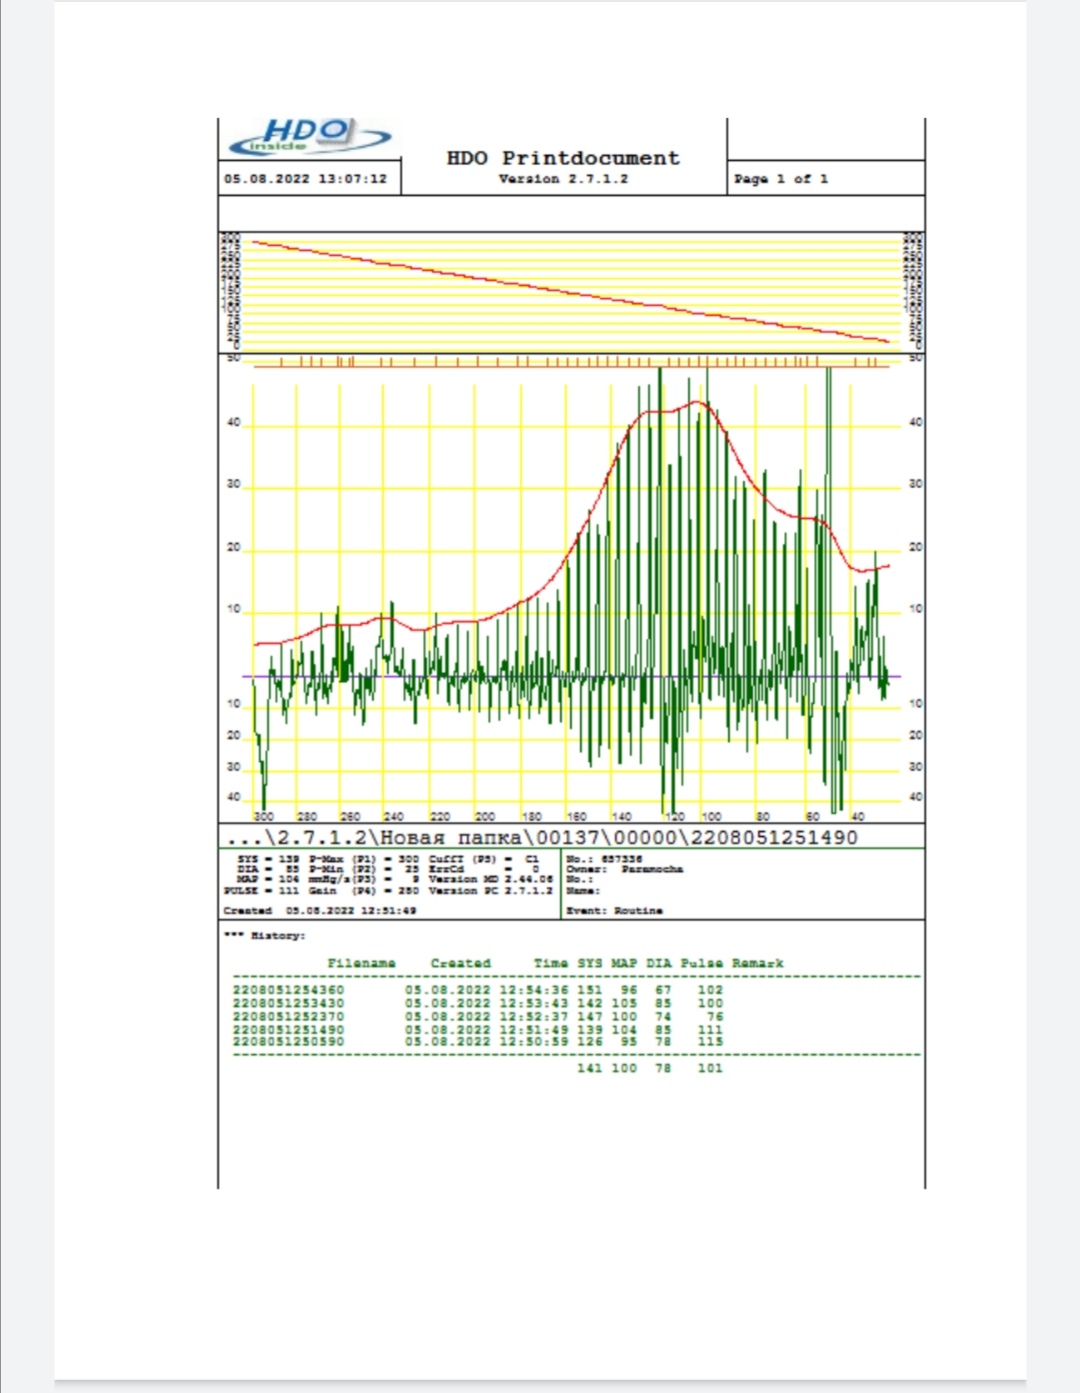Click the time 12:50:59 in history
The height and width of the screenshot is (1393, 1080).
tap(534, 1042)
